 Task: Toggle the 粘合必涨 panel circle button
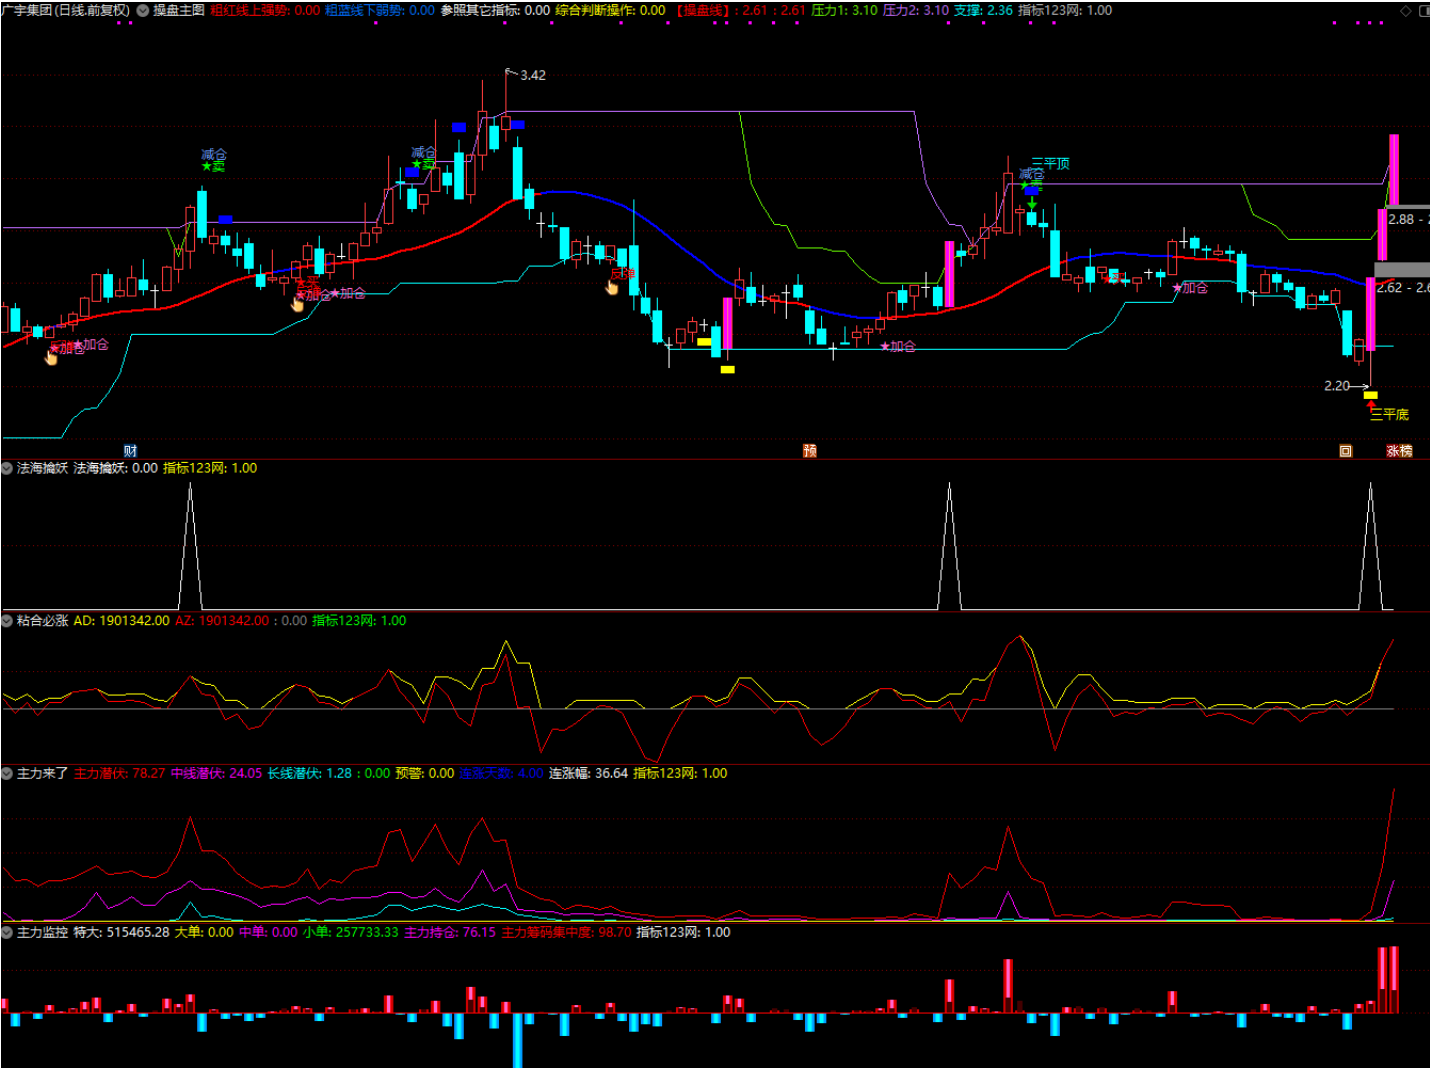click(7, 621)
